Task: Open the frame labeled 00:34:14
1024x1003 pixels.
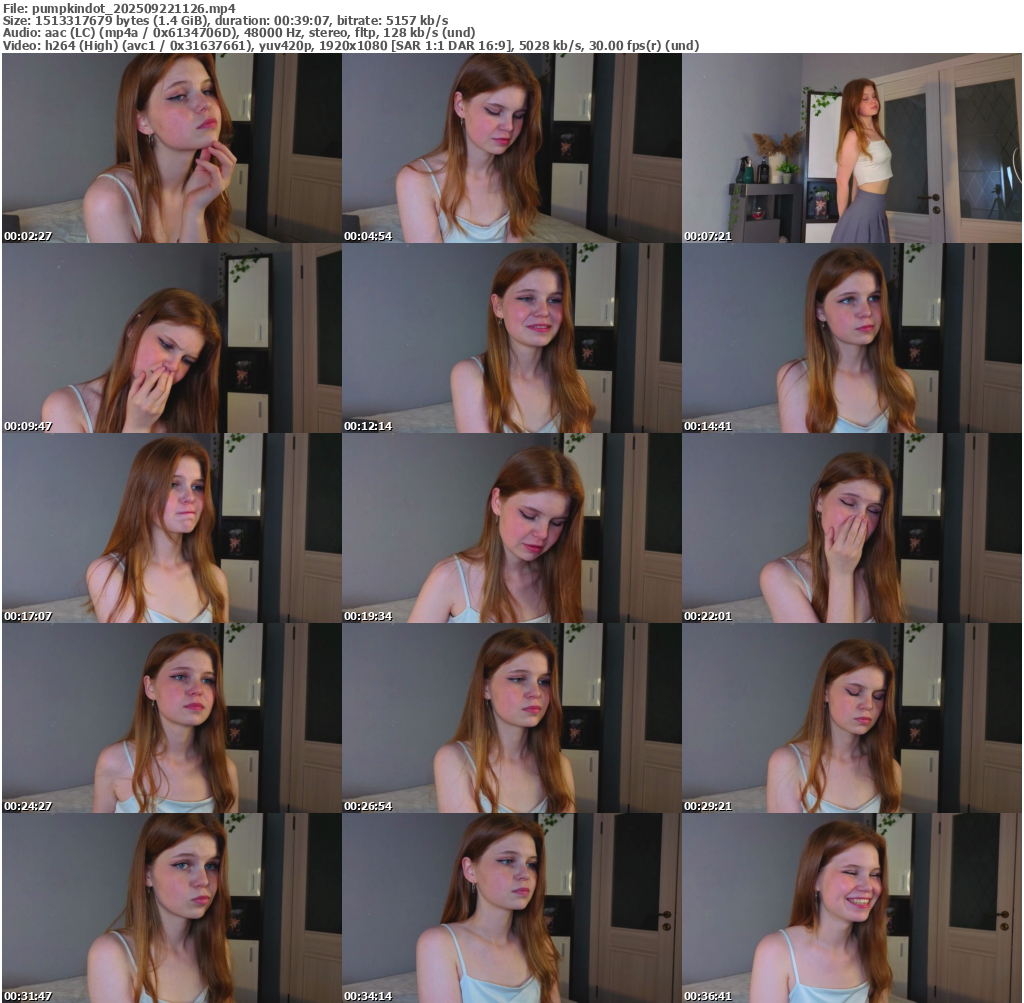Action: coord(511,908)
